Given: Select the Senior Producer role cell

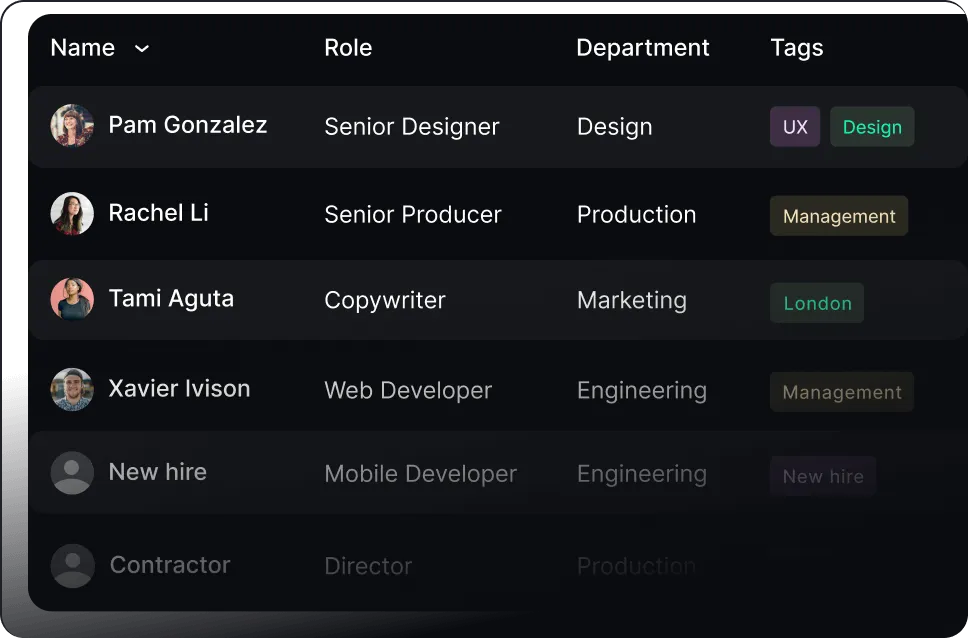Looking at the screenshot, I should pyautogui.click(x=413, y=214).
